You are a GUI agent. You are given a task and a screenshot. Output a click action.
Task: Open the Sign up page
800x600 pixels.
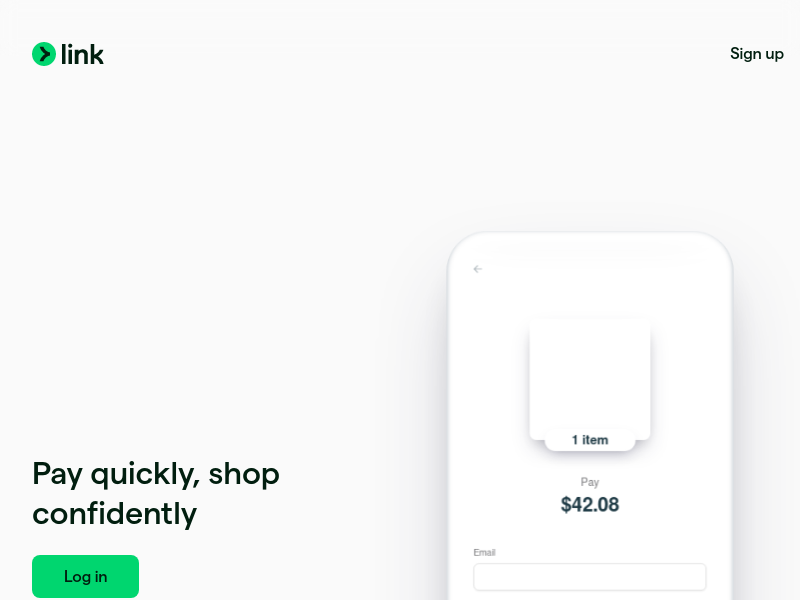757,54
